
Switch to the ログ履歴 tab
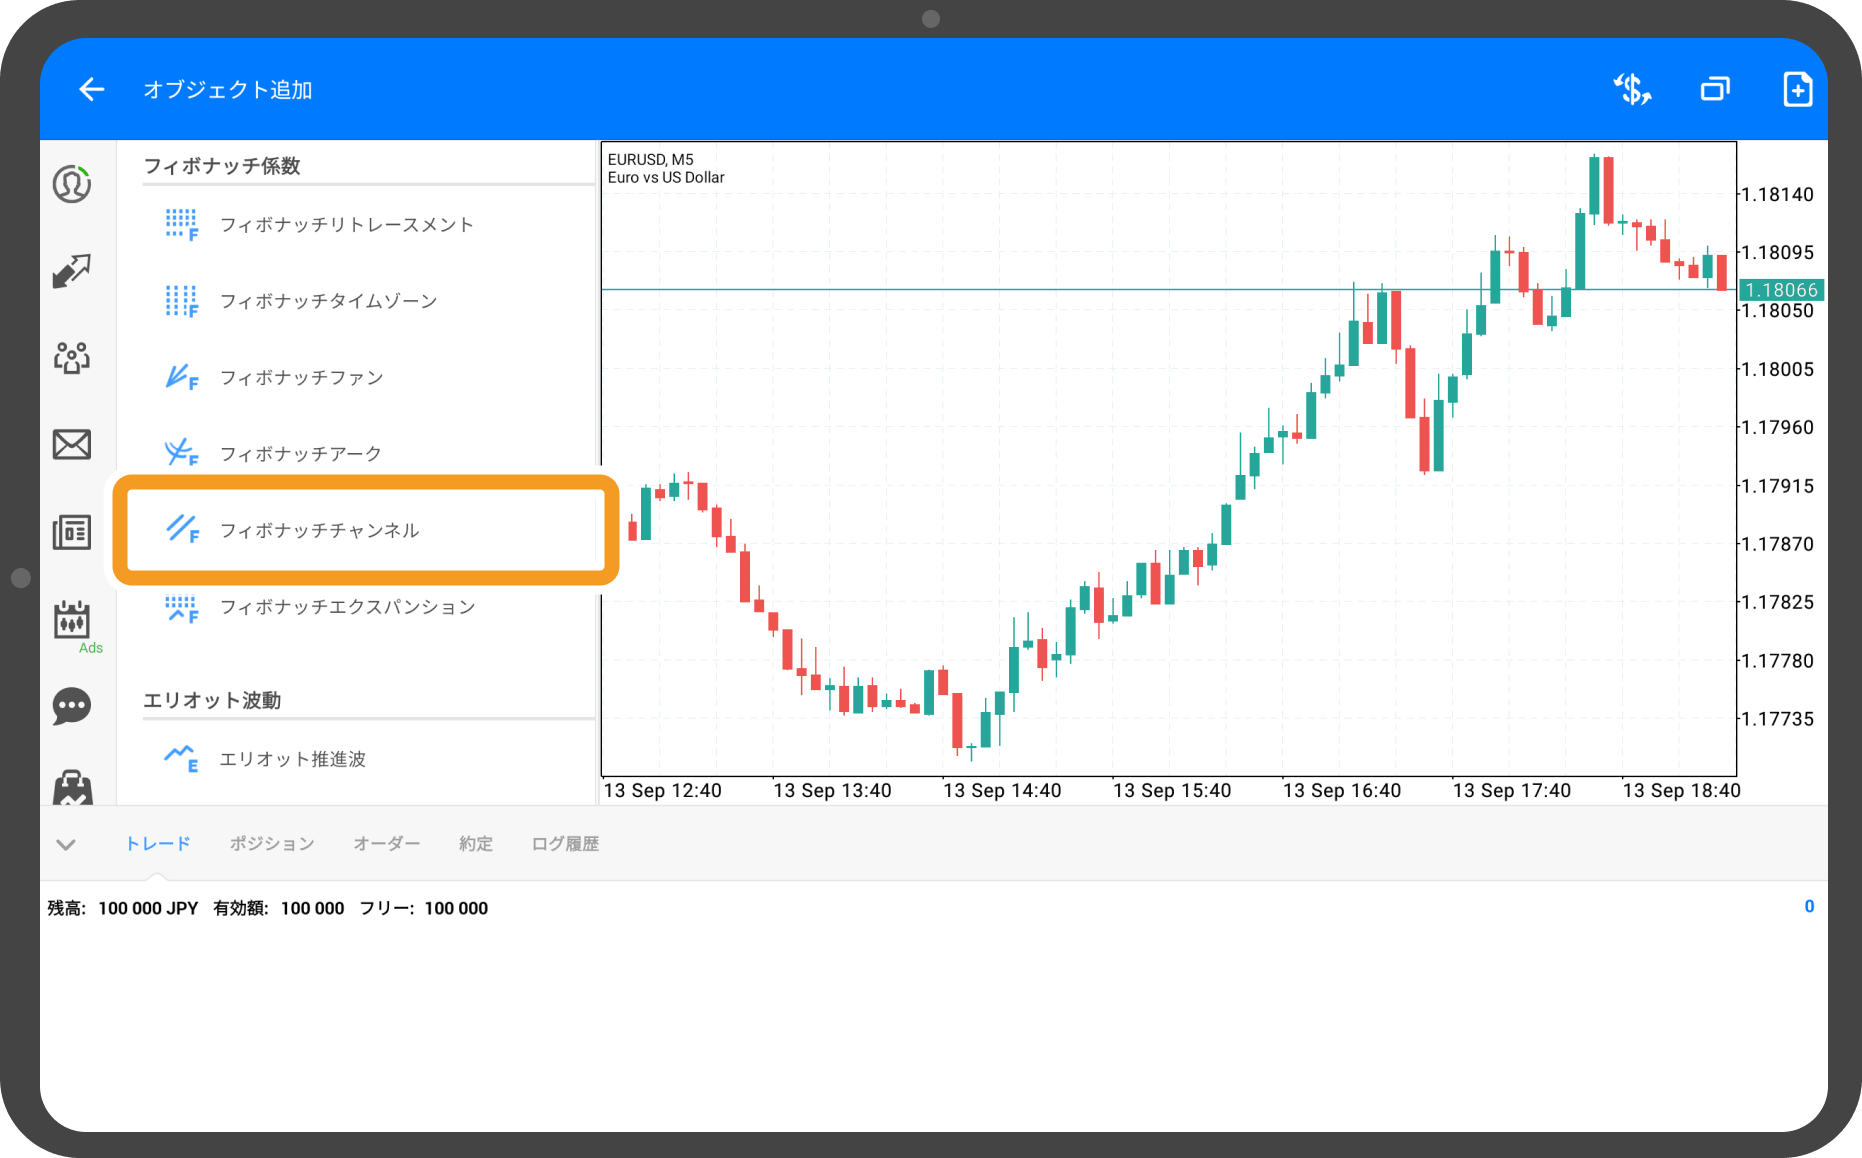tap(565, 844)
